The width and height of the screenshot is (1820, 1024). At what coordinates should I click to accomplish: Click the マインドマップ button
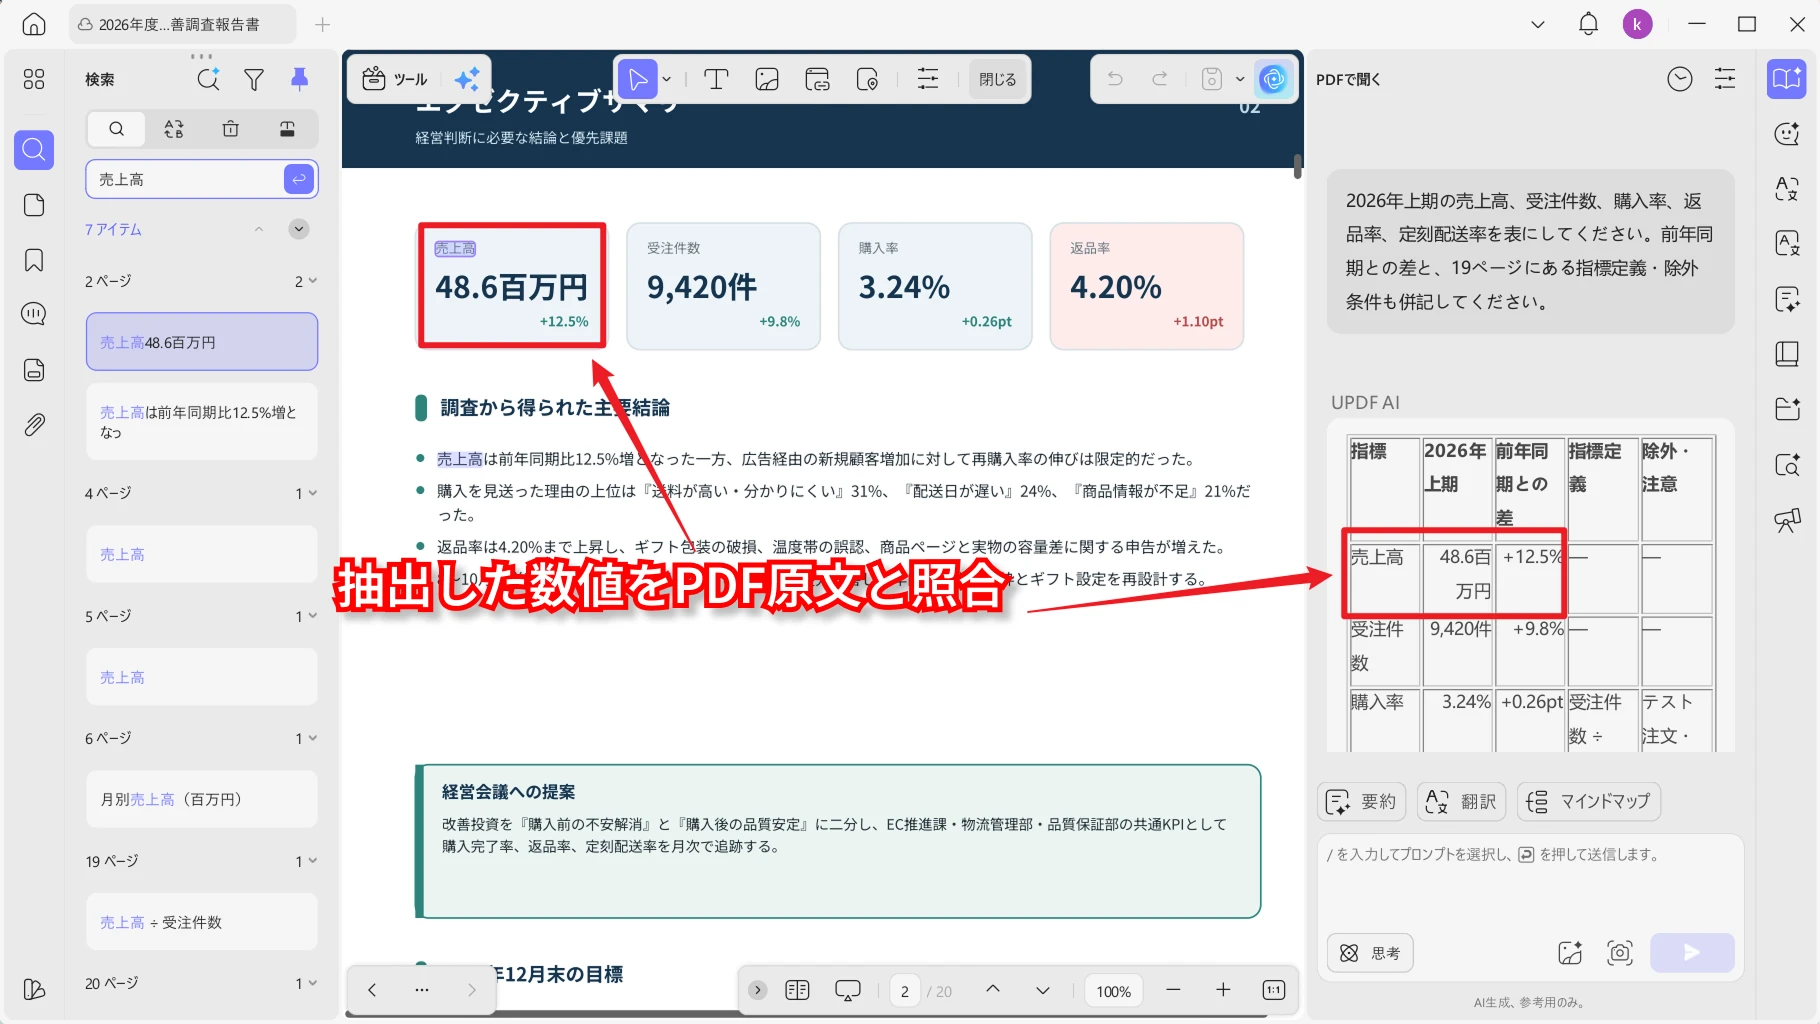pos(1589,801)
